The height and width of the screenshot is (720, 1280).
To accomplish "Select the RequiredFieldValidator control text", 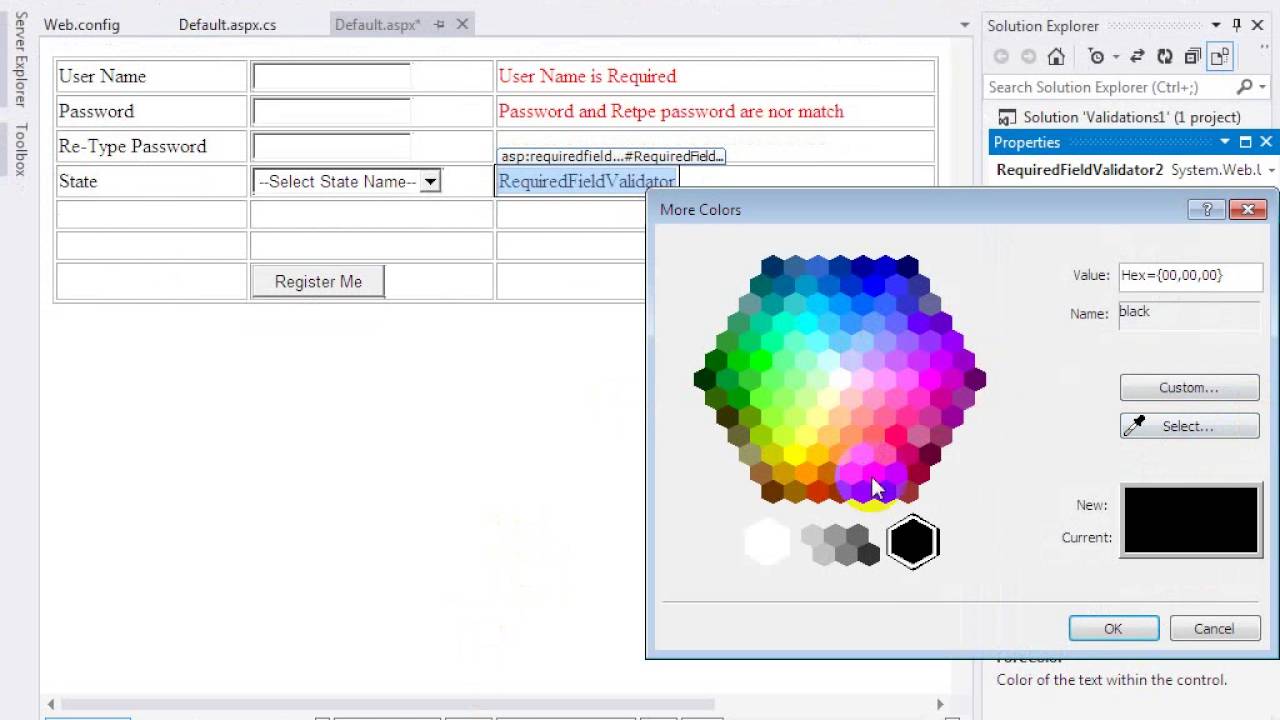I will pos(587,181).
